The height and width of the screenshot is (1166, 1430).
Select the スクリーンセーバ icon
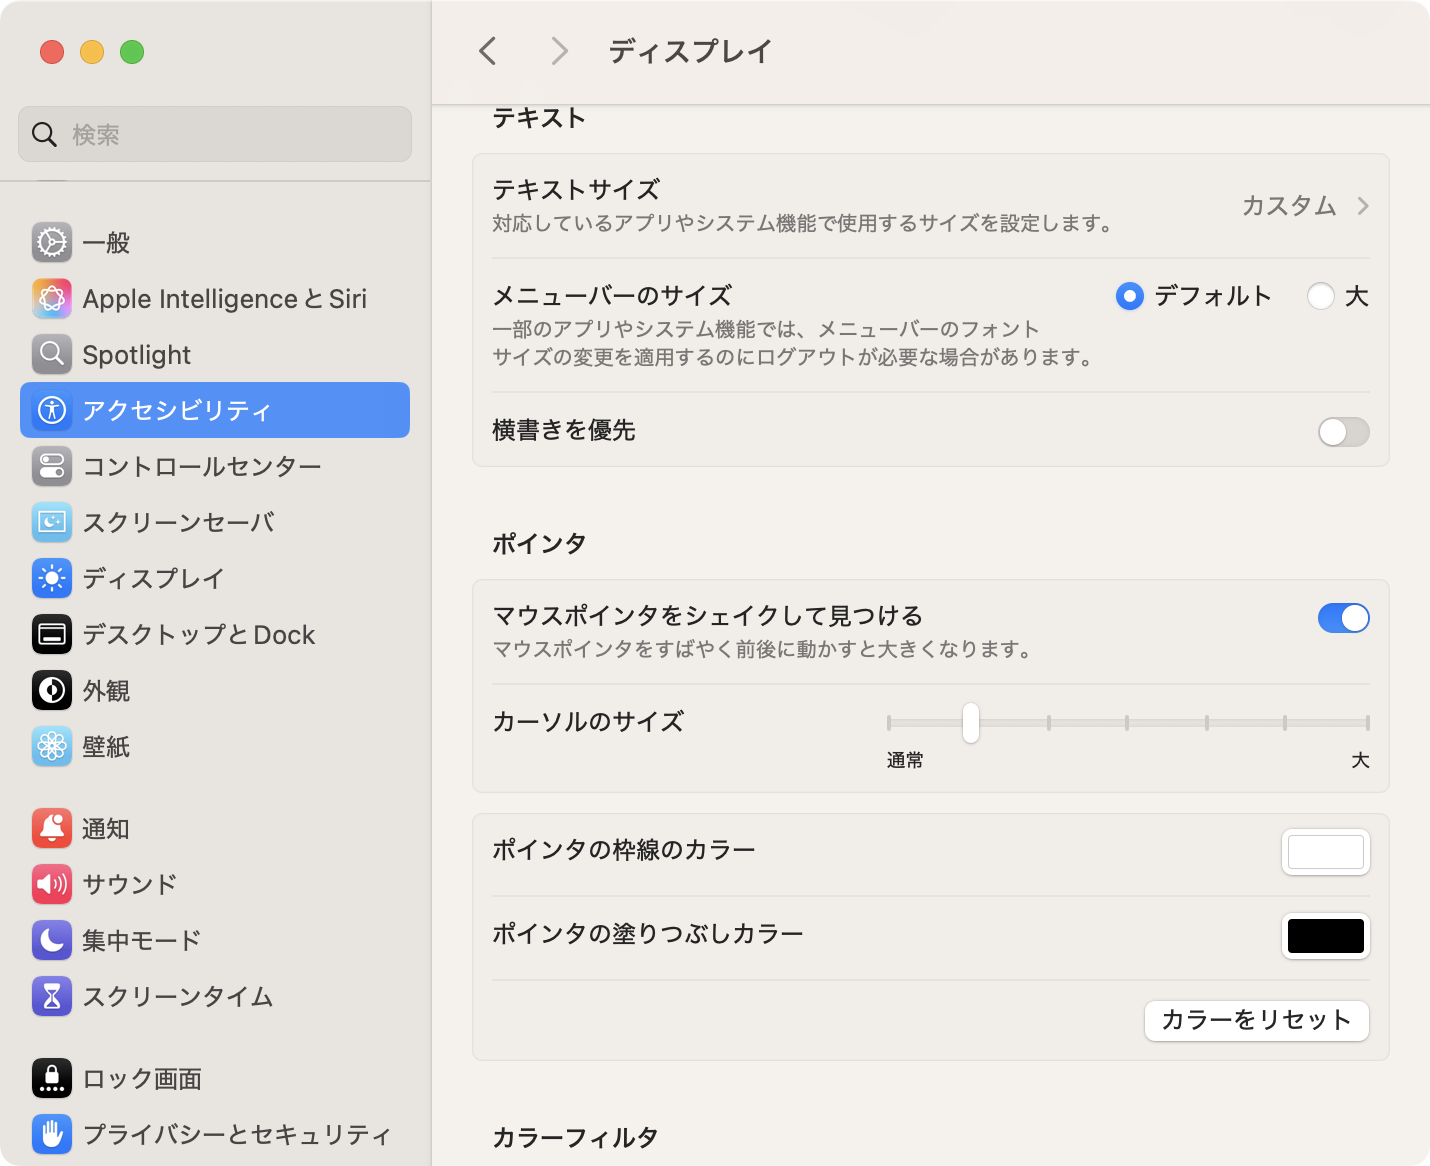(x=52, y=522)
